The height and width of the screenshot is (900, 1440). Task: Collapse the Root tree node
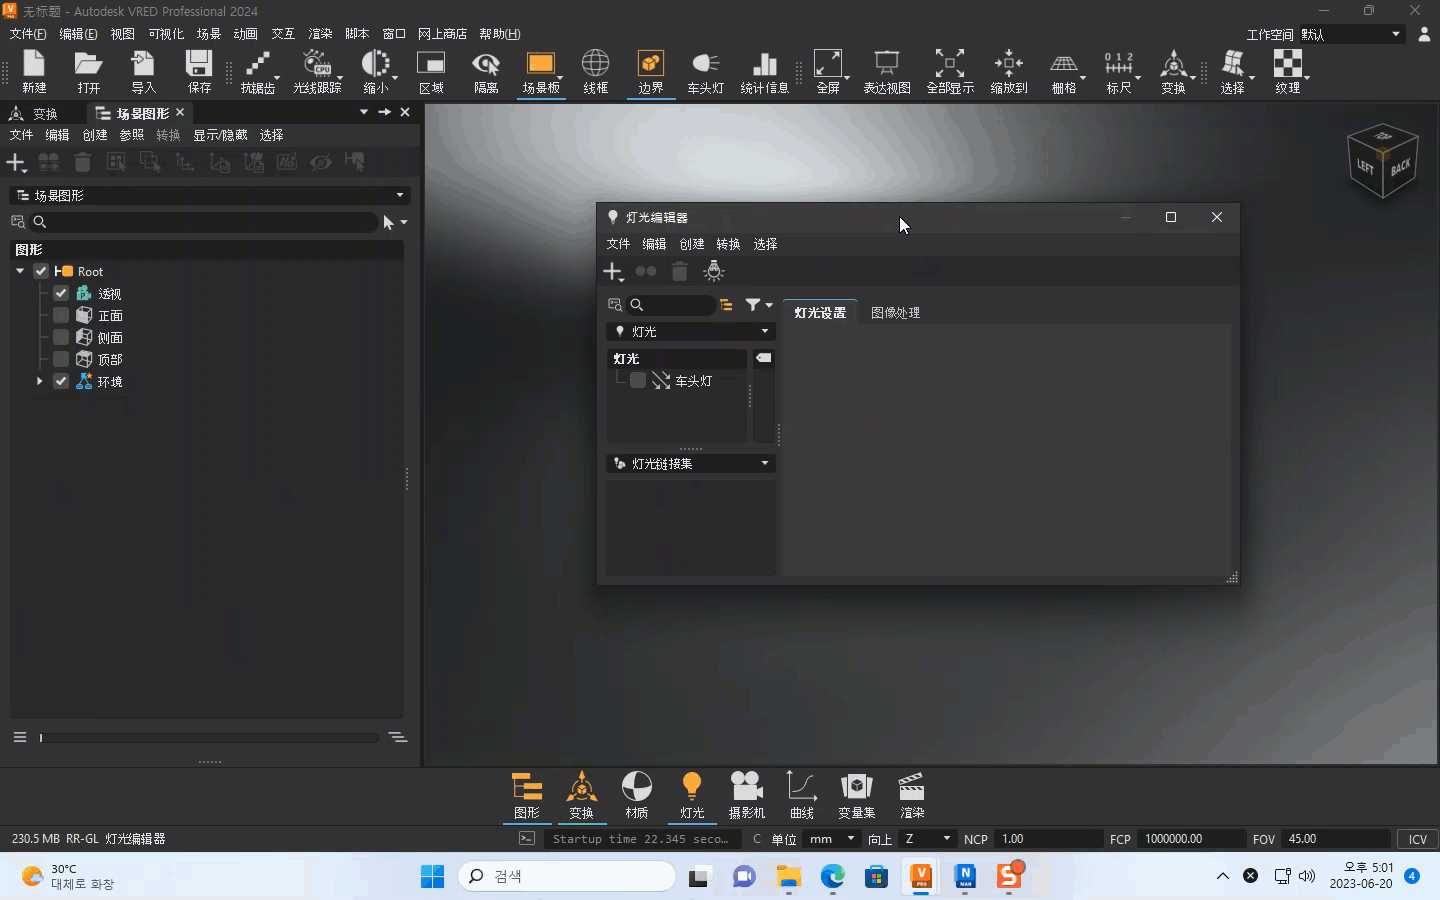20,271
